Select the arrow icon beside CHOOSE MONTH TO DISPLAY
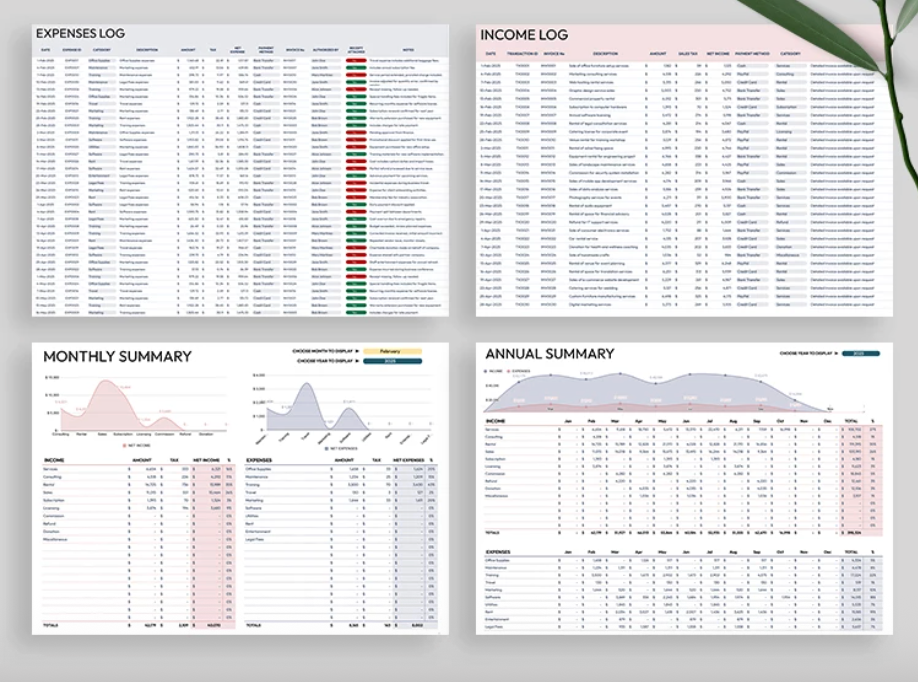This screenshot has width=918, height=682. [x=357, y=351]
